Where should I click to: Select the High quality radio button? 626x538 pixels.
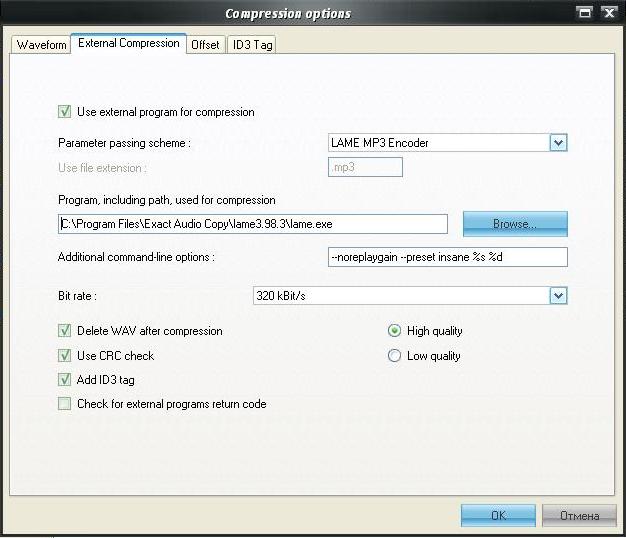[394, 331]
